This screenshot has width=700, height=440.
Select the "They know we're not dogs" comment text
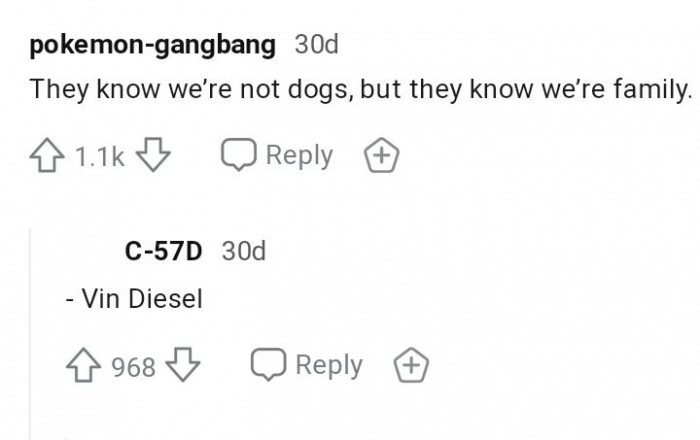pos(360,89)
